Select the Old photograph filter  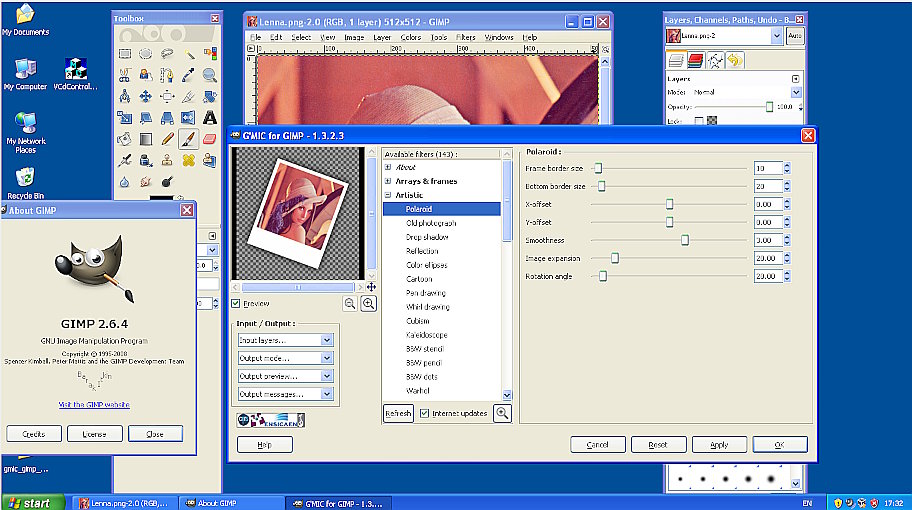pyautogui.click(x=431, y=223)
